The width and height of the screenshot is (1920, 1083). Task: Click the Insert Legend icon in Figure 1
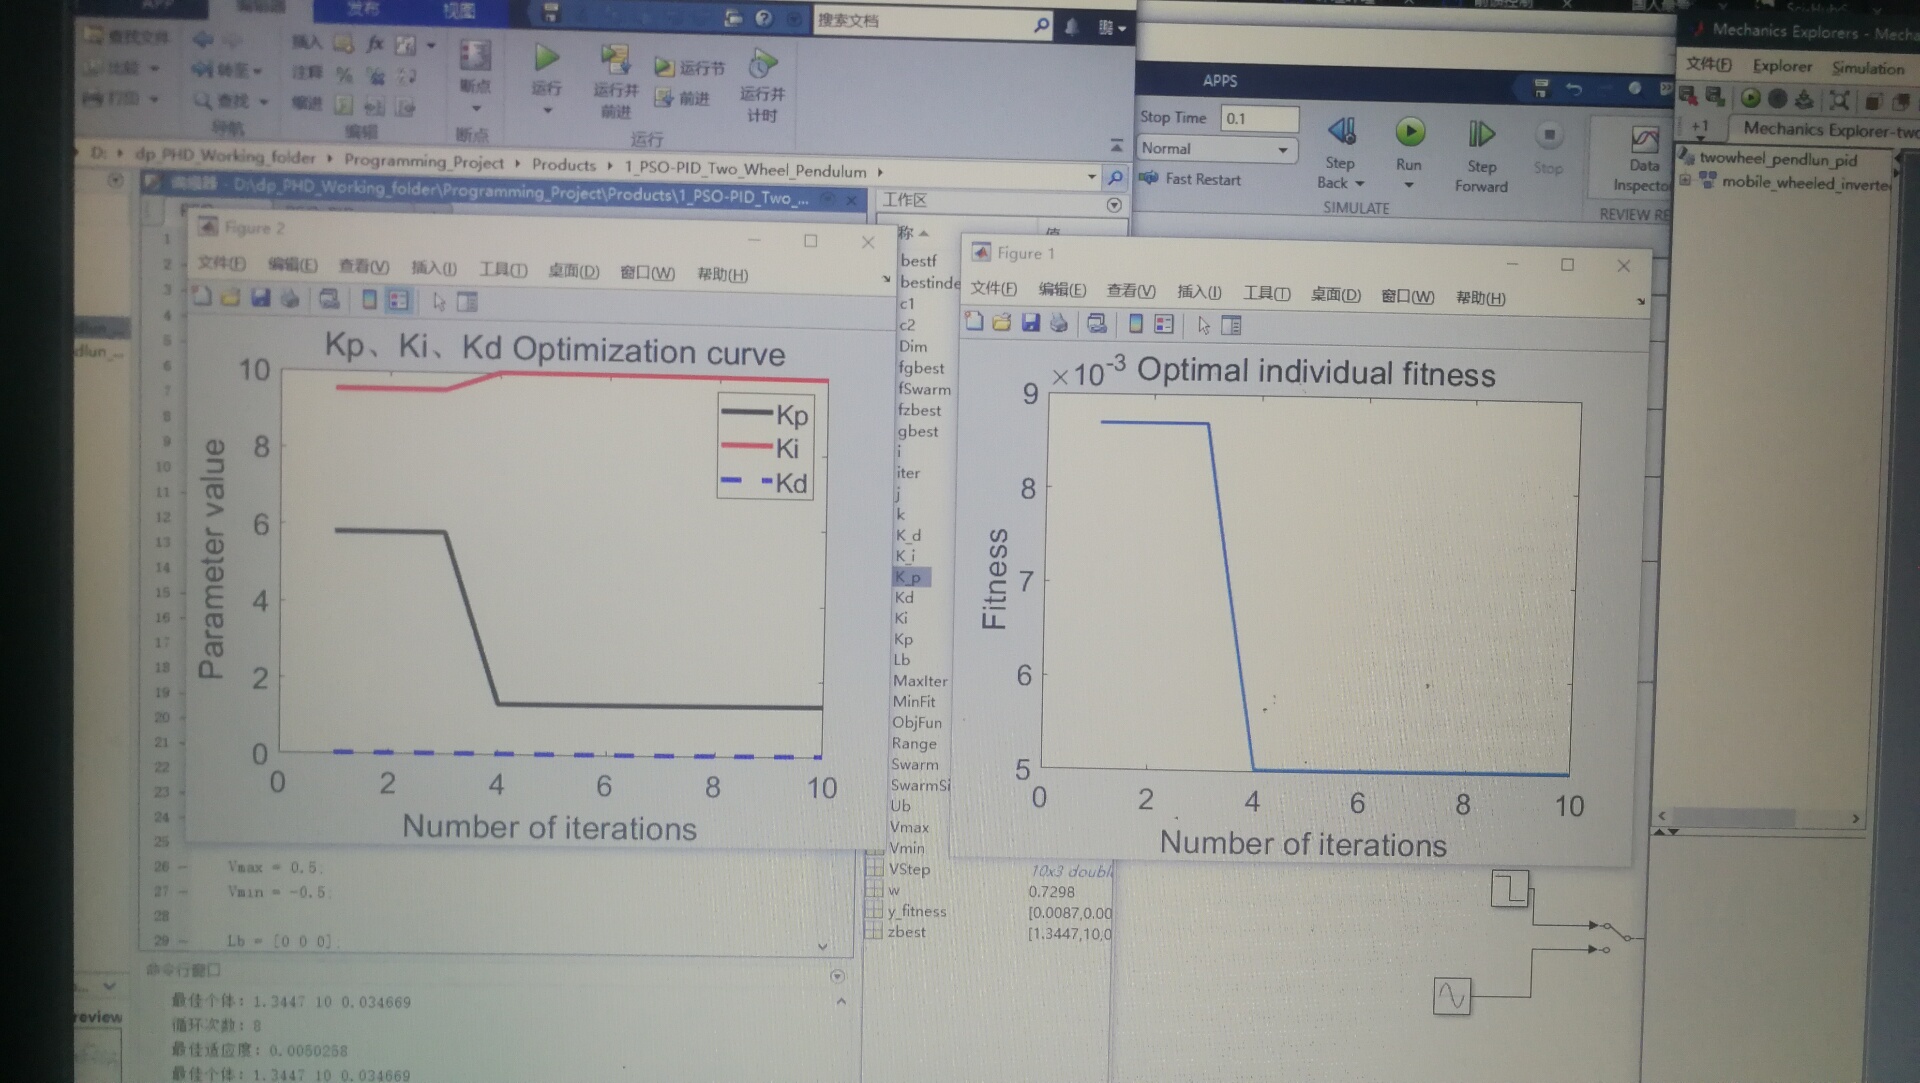(x=1164, y=324)
